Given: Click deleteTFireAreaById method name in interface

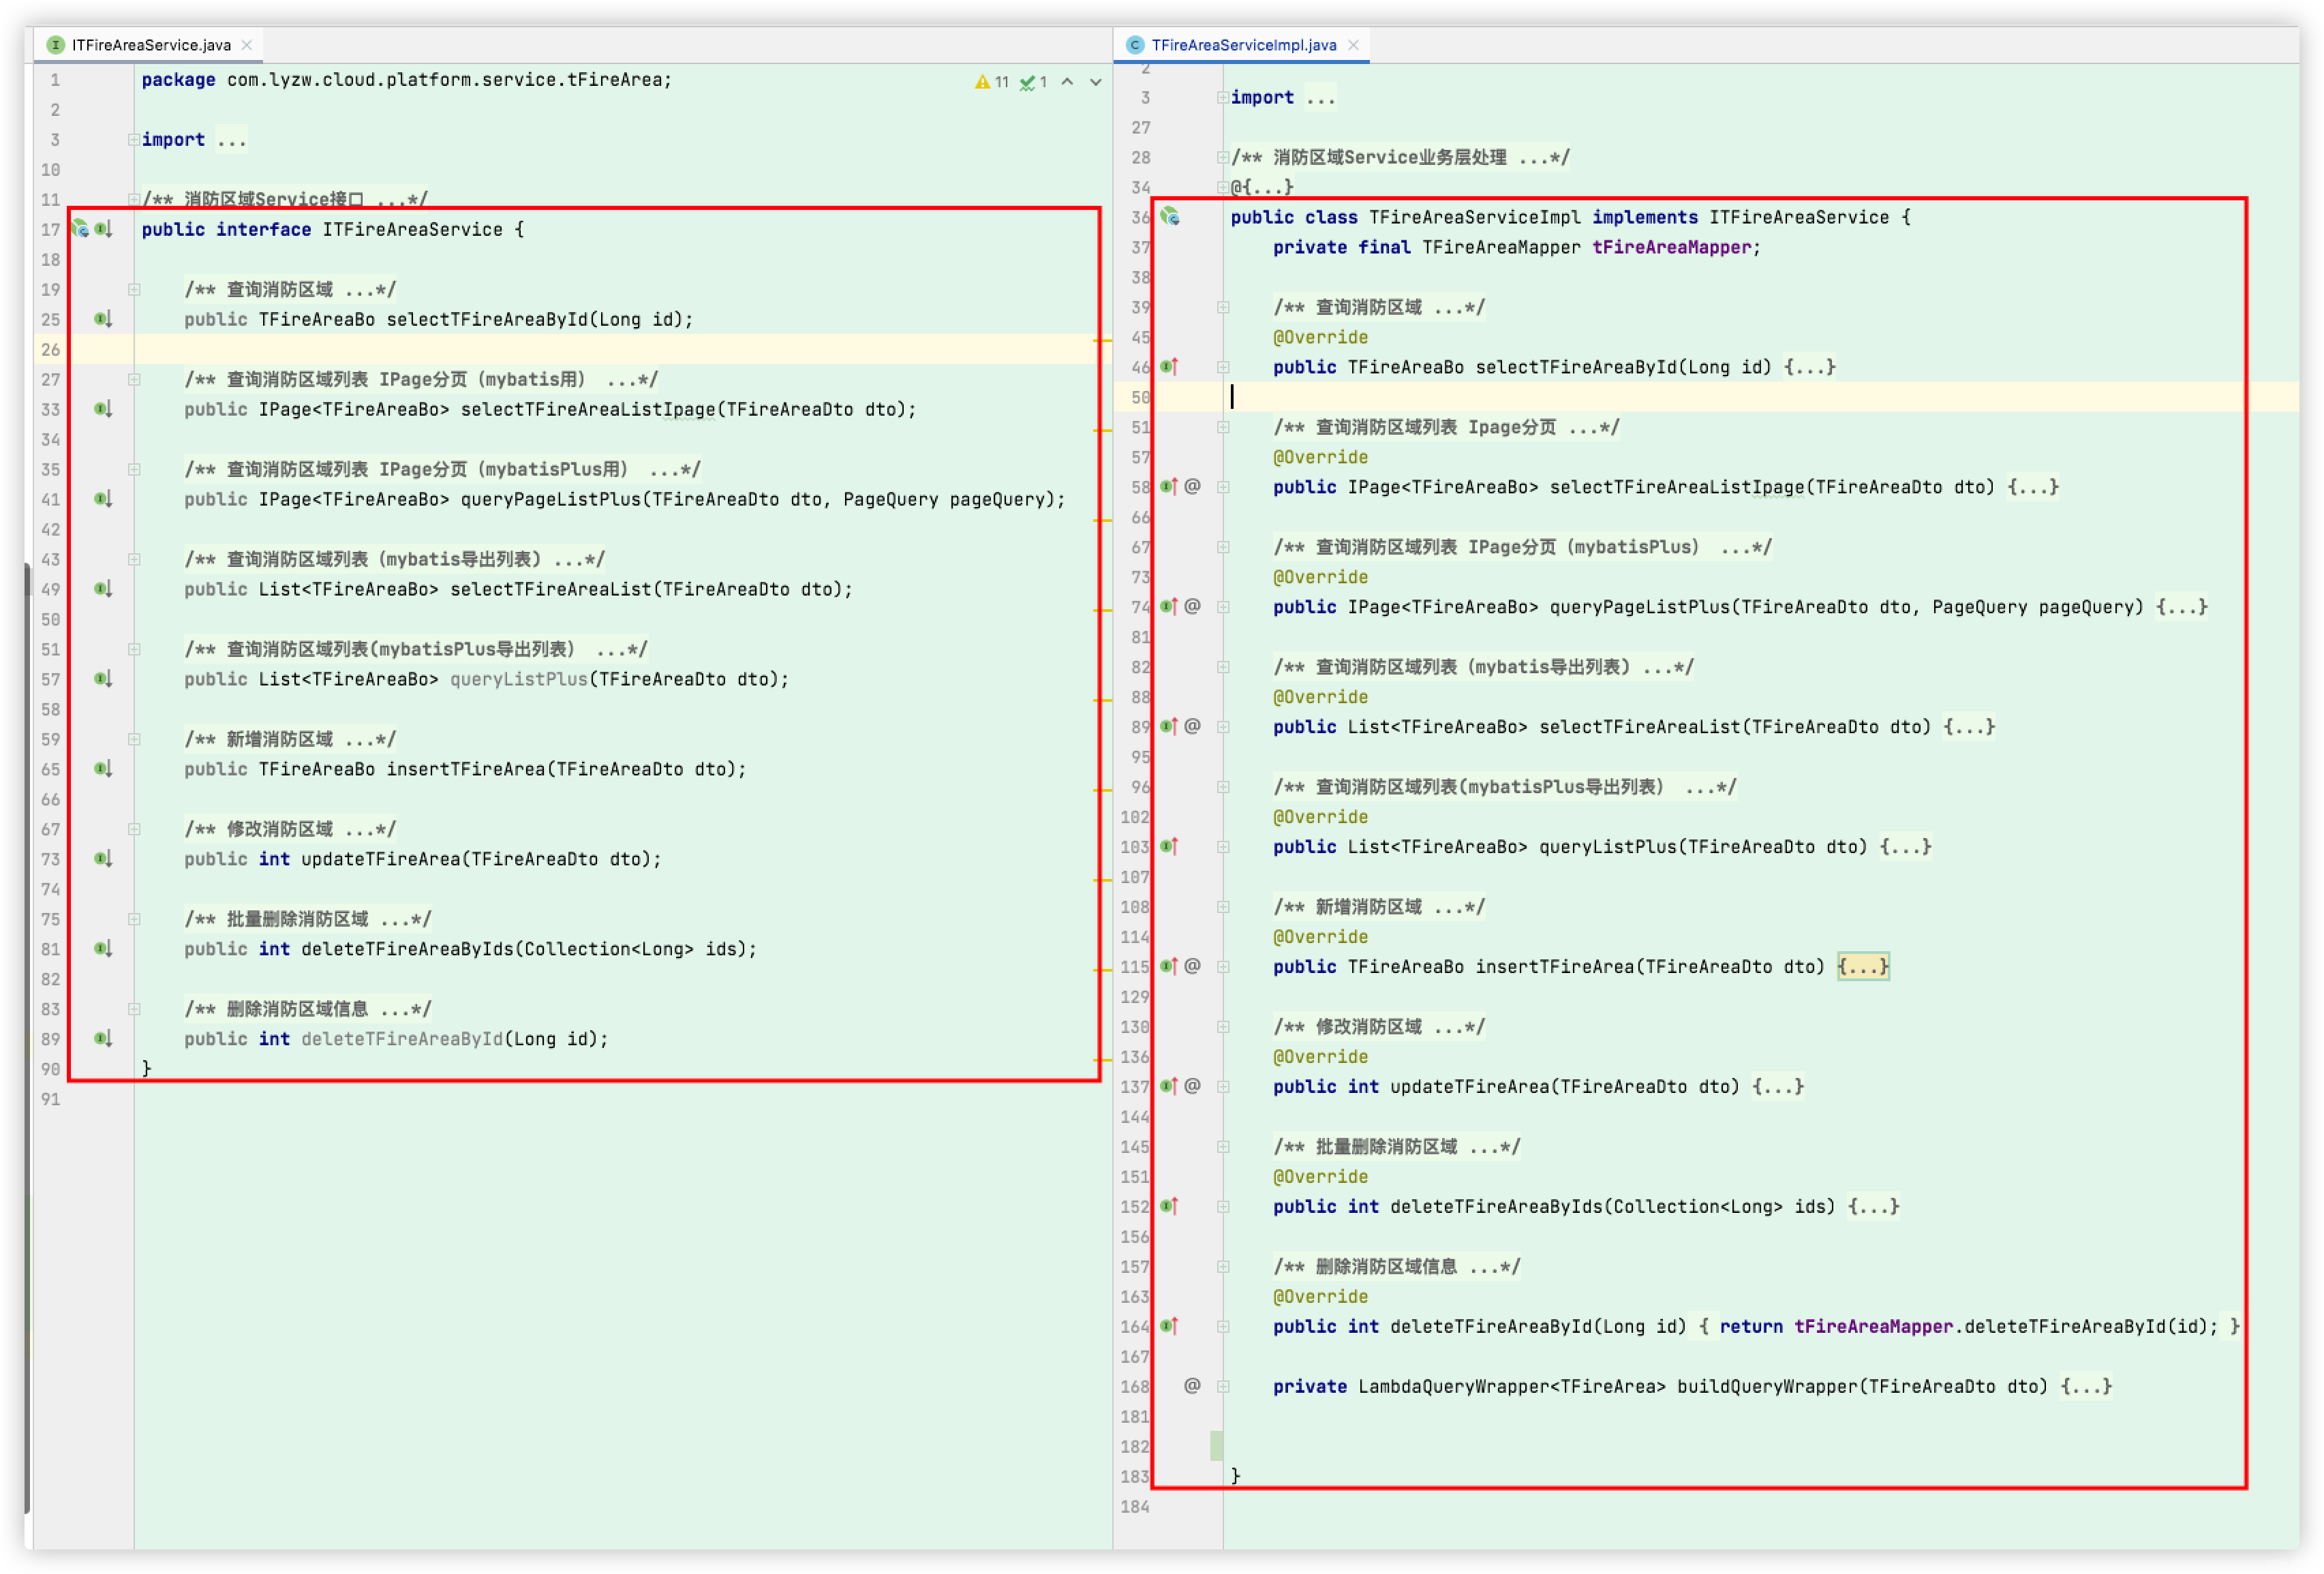Looking at the screenshot, I should pyautogui.click(x=402, y=1040).
